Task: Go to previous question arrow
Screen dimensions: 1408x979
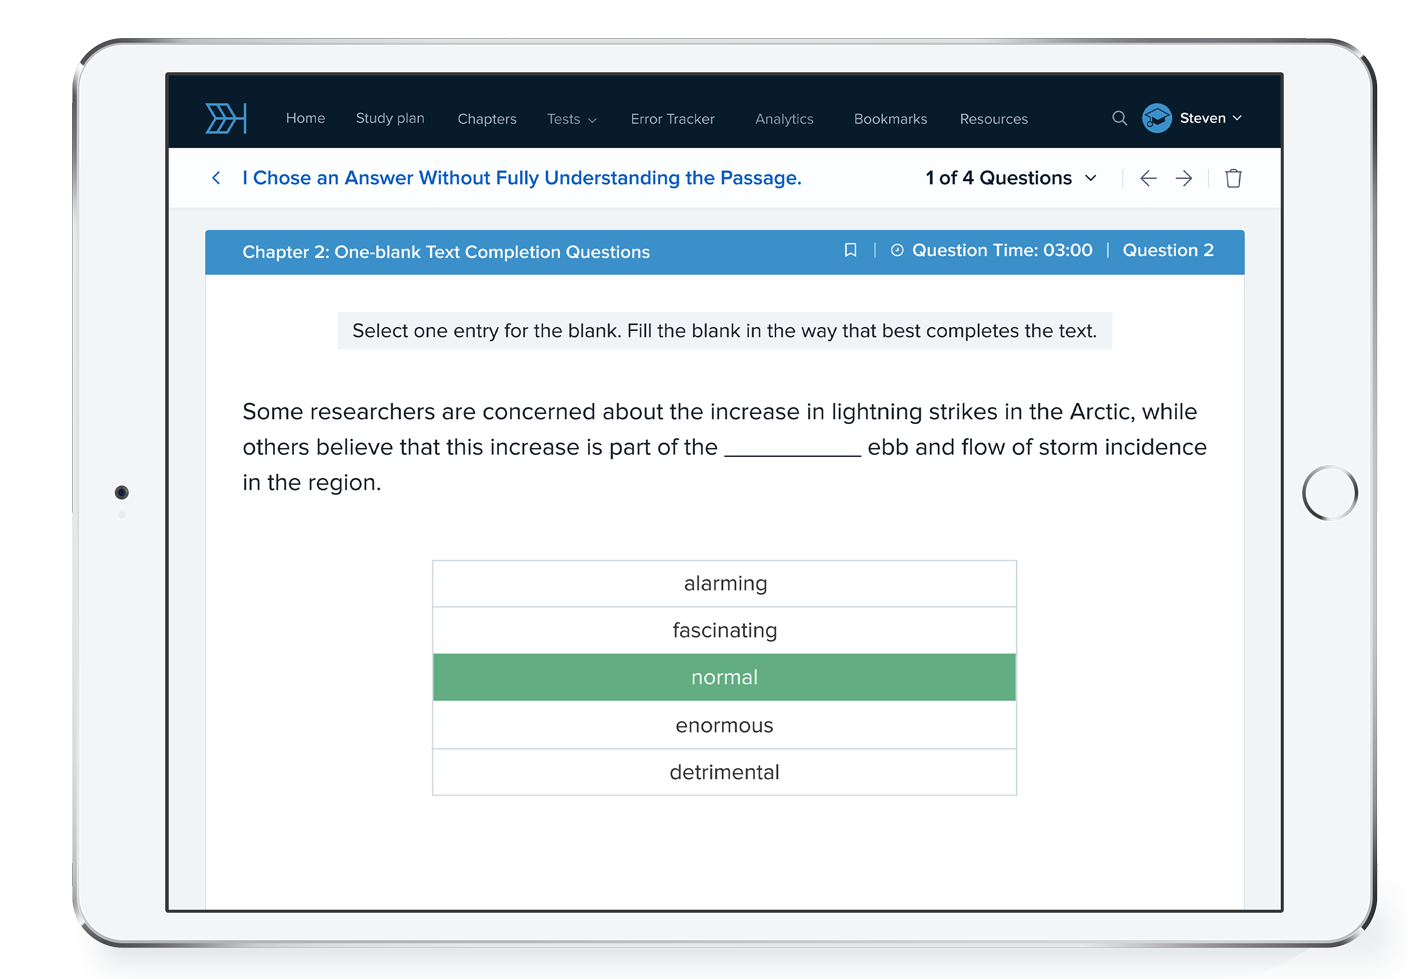Action: click(x=1148, y=178)
